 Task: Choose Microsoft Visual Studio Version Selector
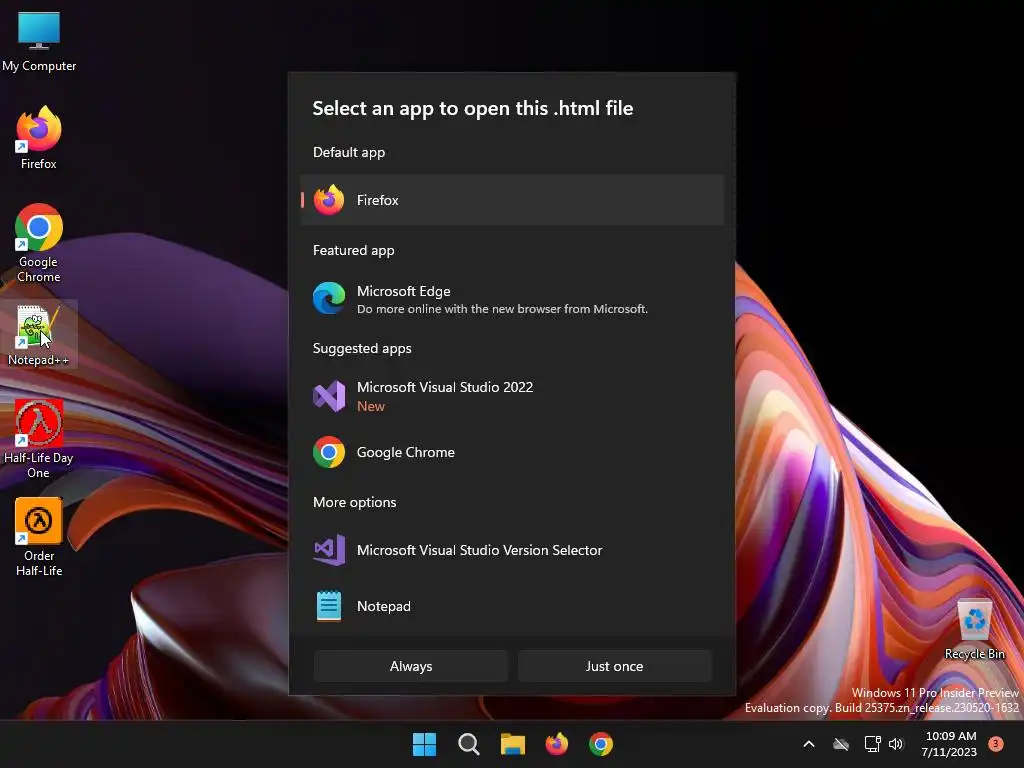(512, 550)
